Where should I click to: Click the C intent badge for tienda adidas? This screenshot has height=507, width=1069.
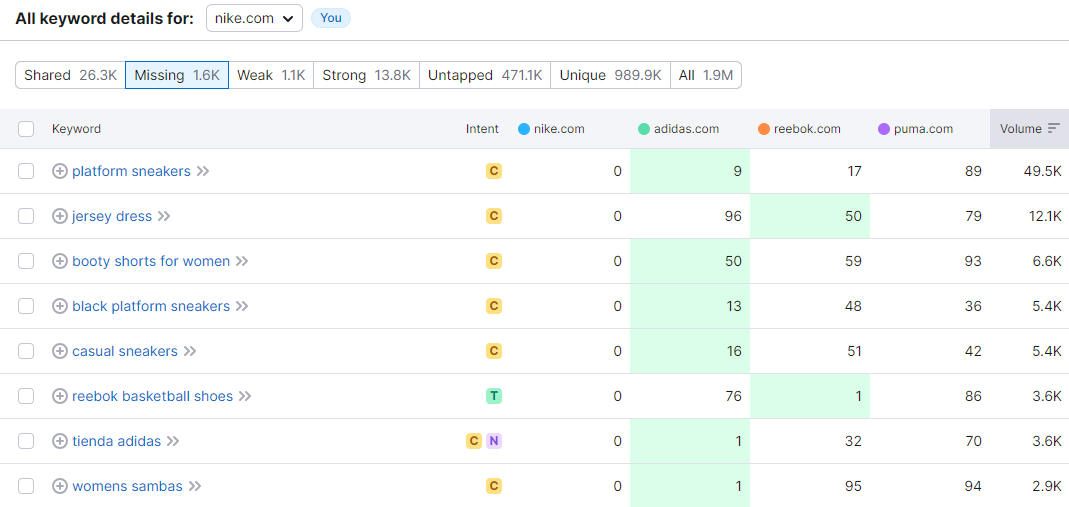[474, 441]
